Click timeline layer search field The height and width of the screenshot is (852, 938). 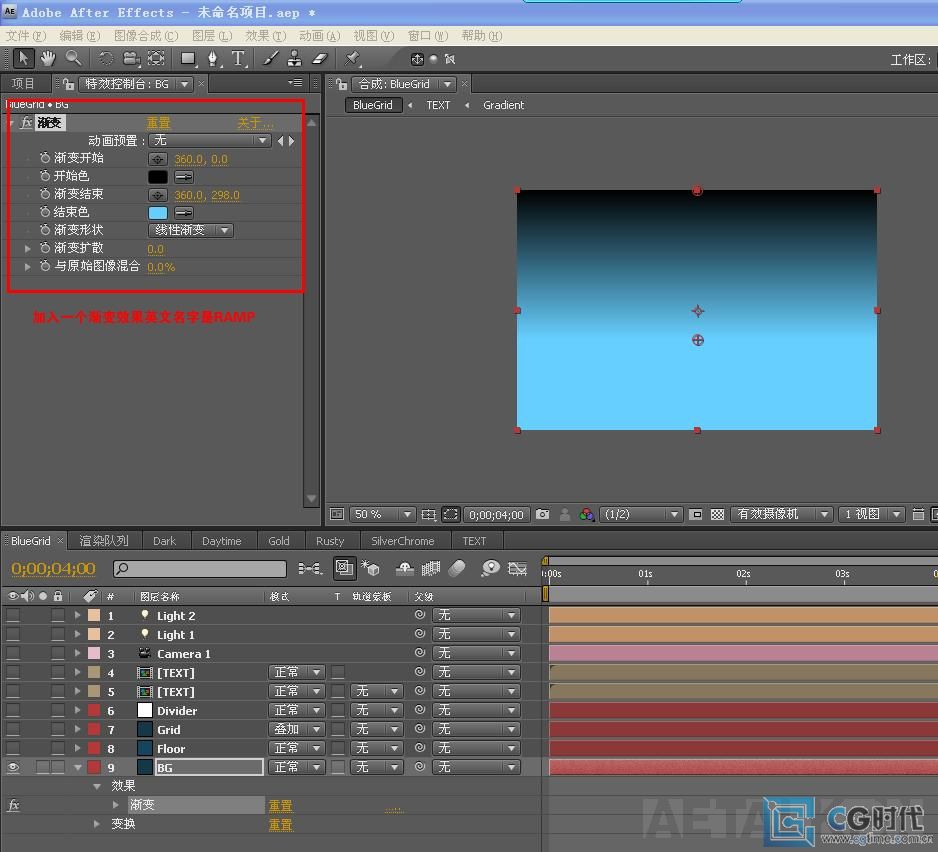200,568
